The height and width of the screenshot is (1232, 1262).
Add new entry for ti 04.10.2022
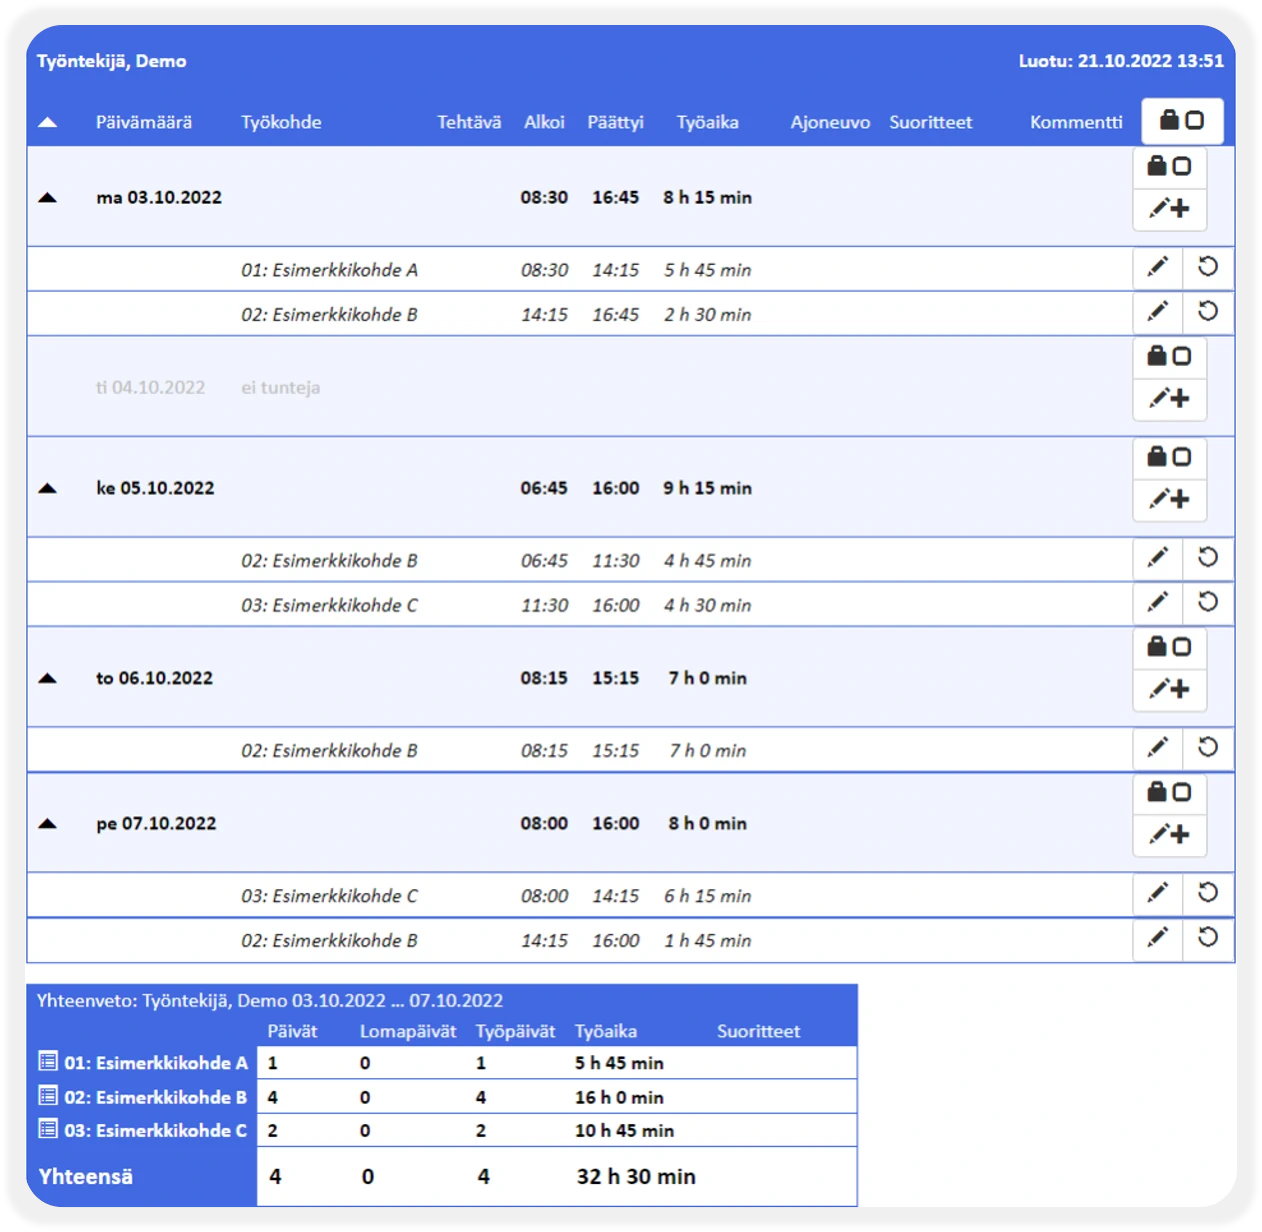1169,399
